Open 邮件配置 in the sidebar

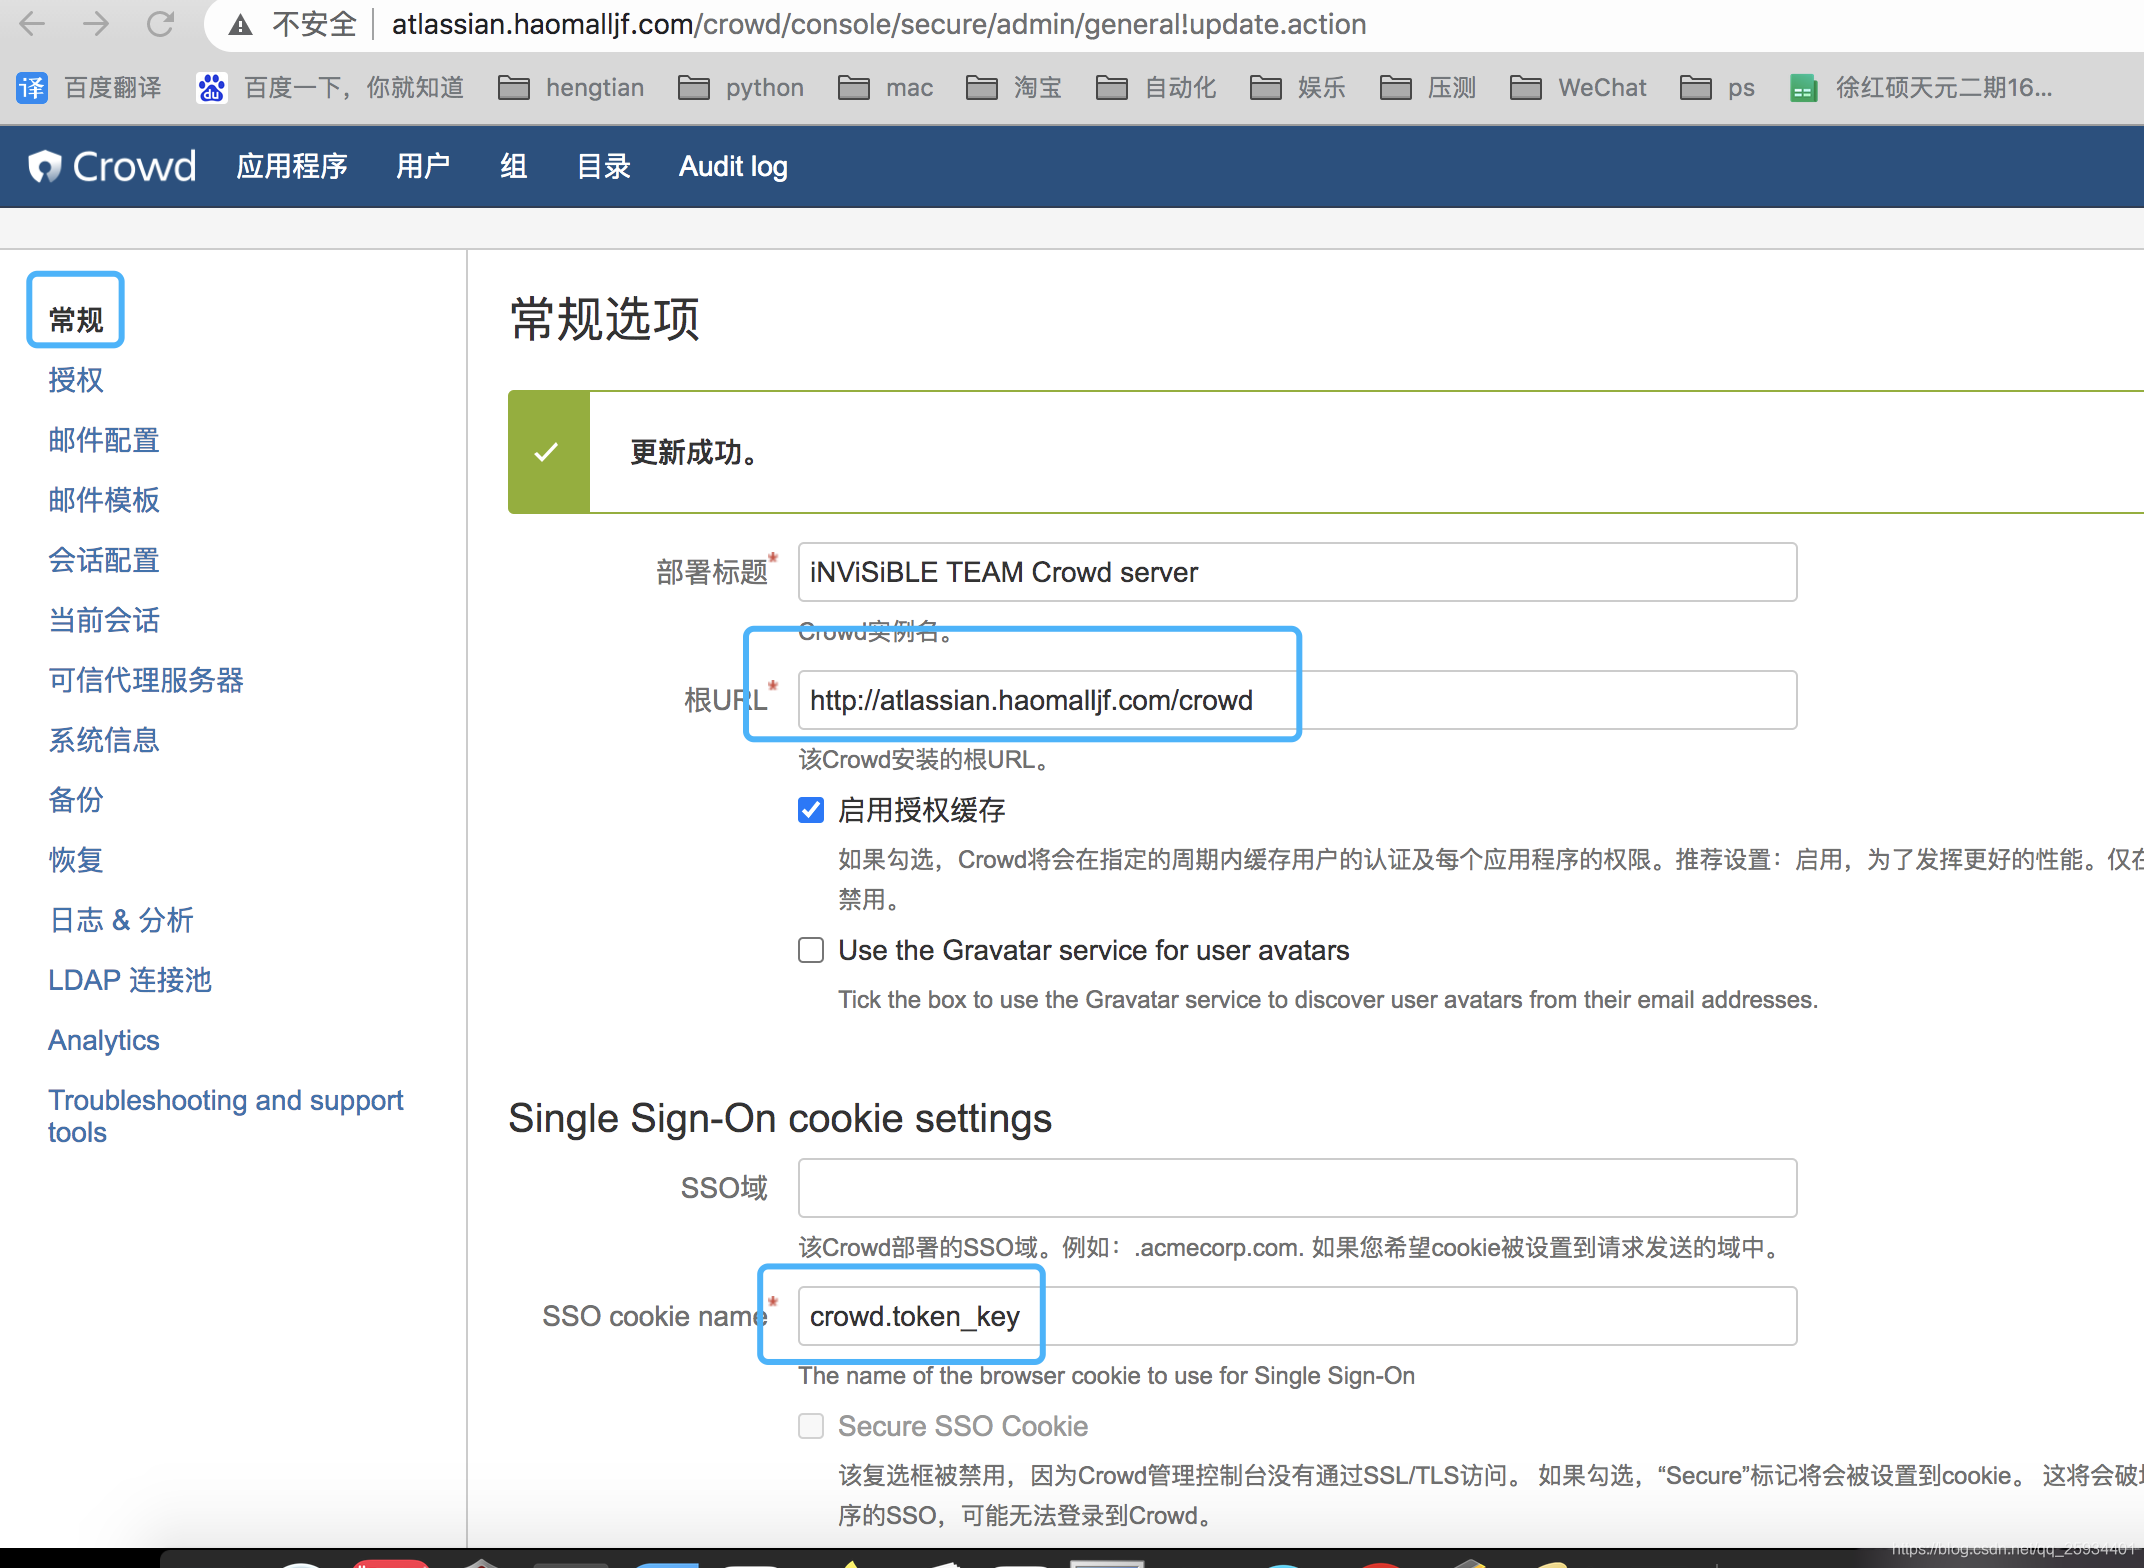click(x=104, y=440)
